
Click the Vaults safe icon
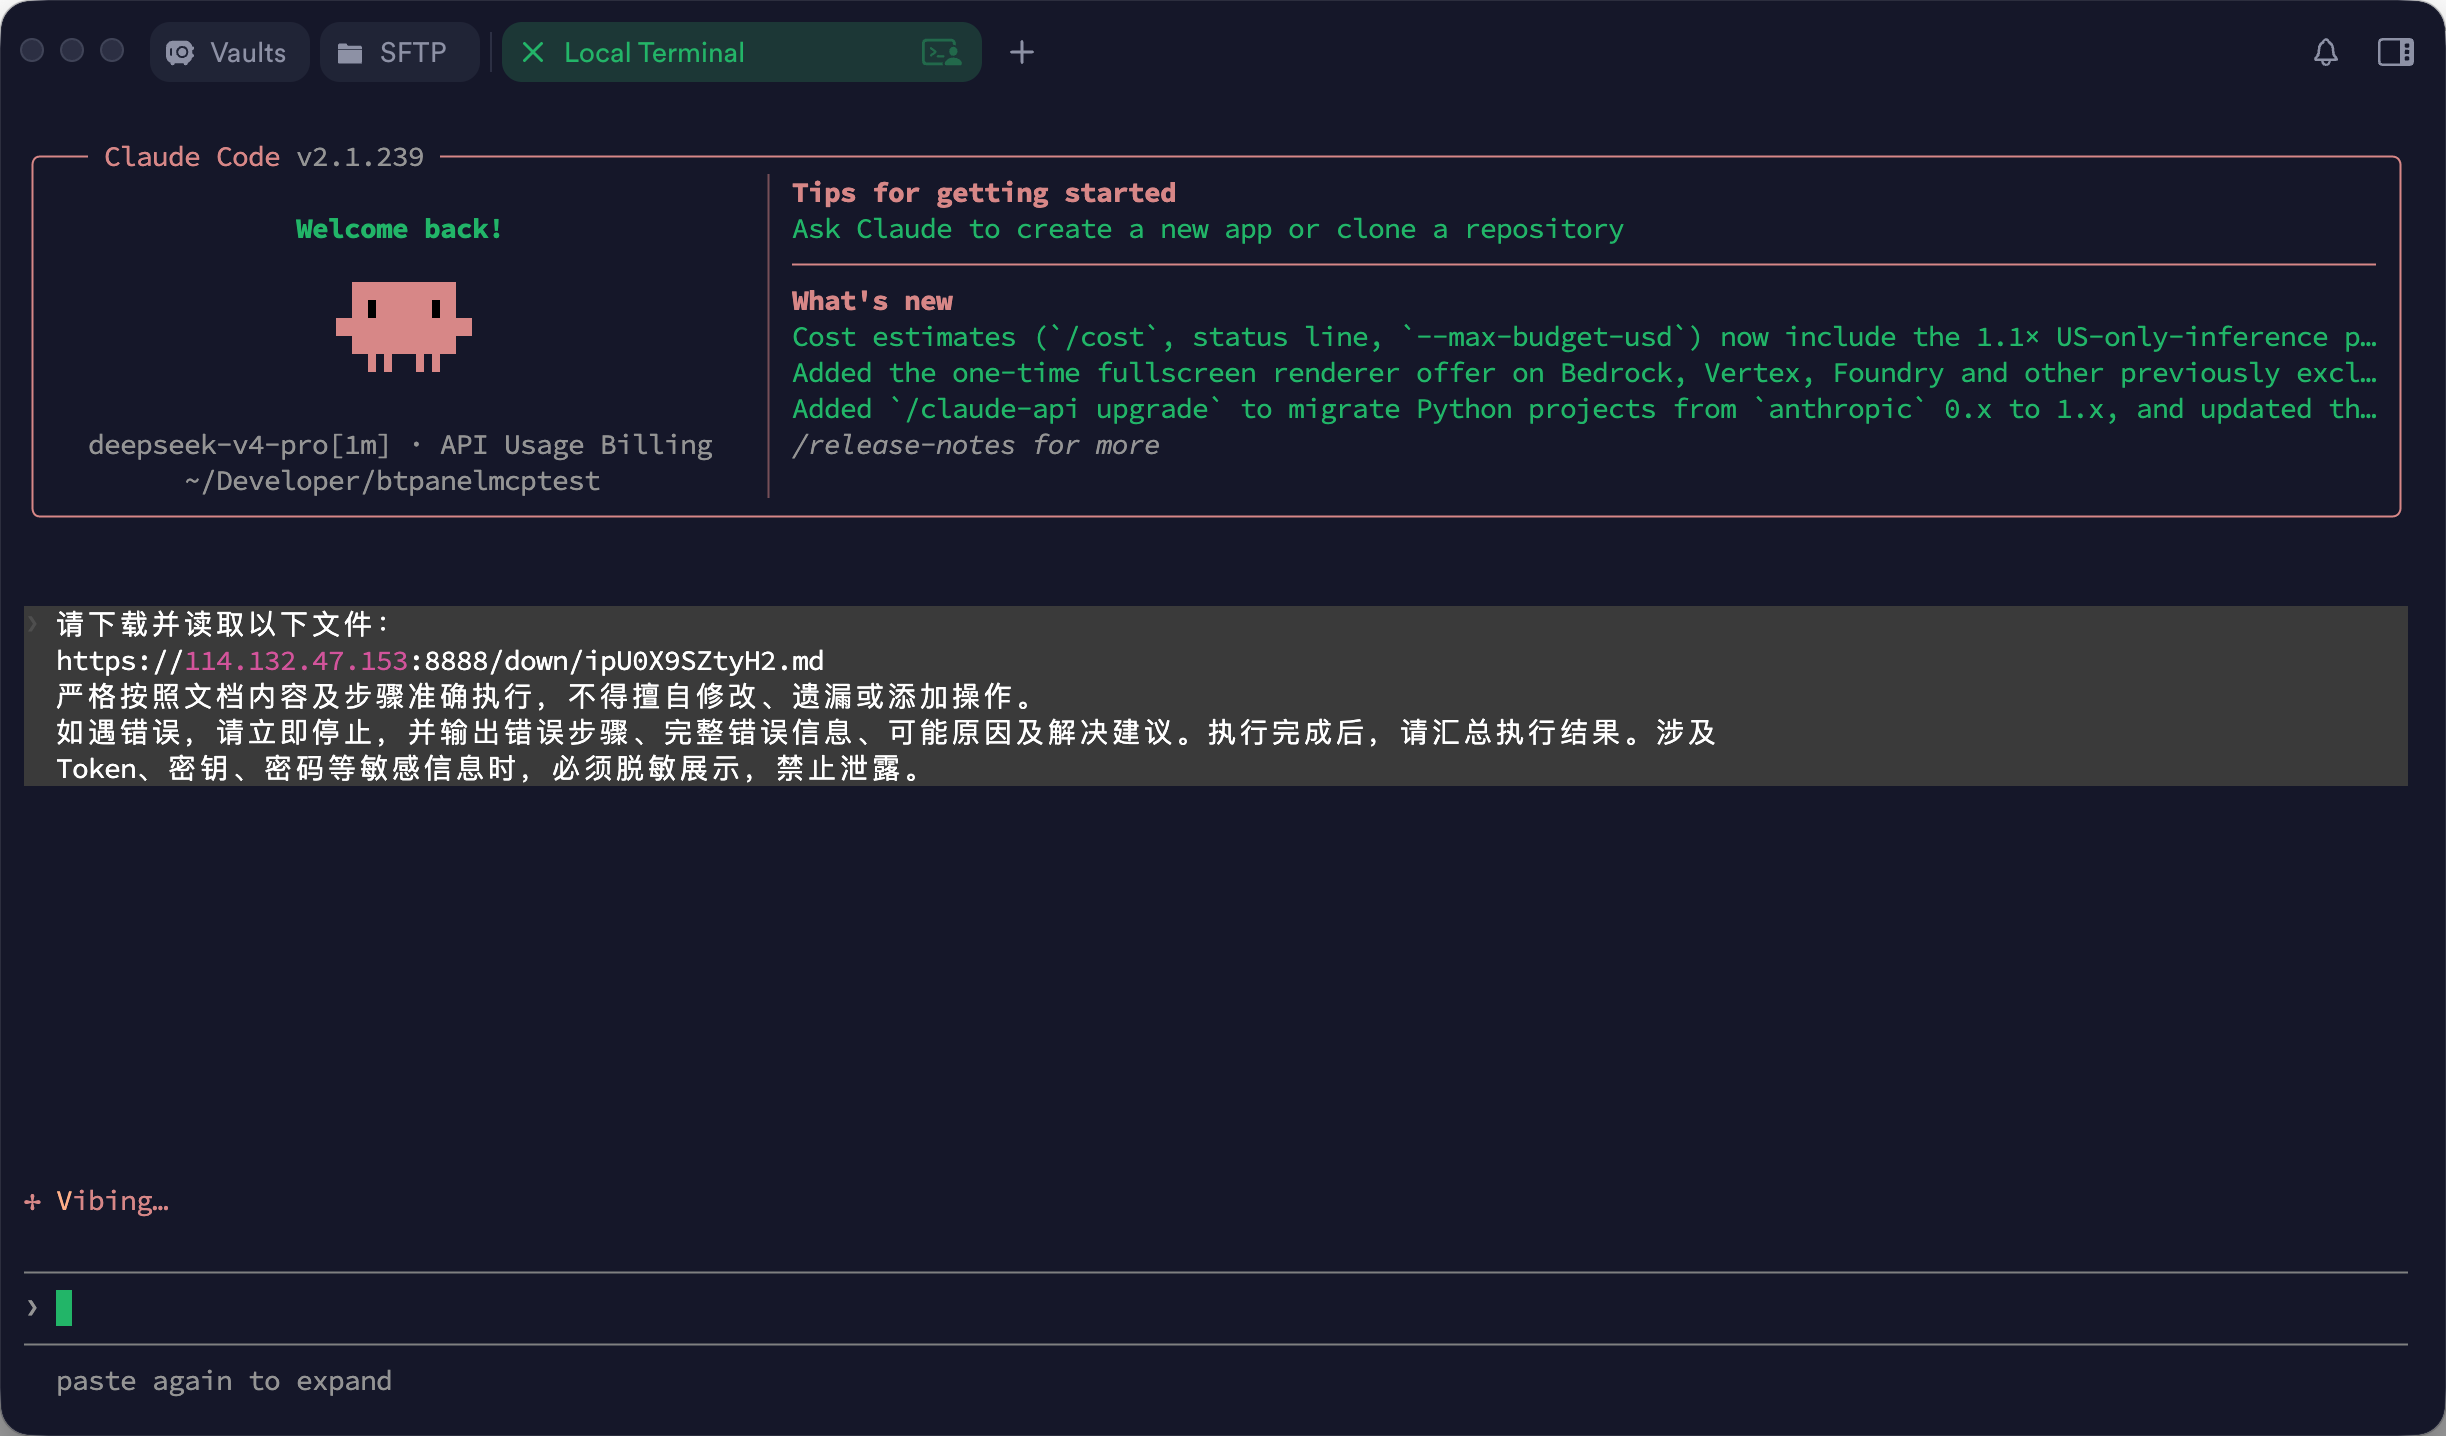(x=180, y=53)
